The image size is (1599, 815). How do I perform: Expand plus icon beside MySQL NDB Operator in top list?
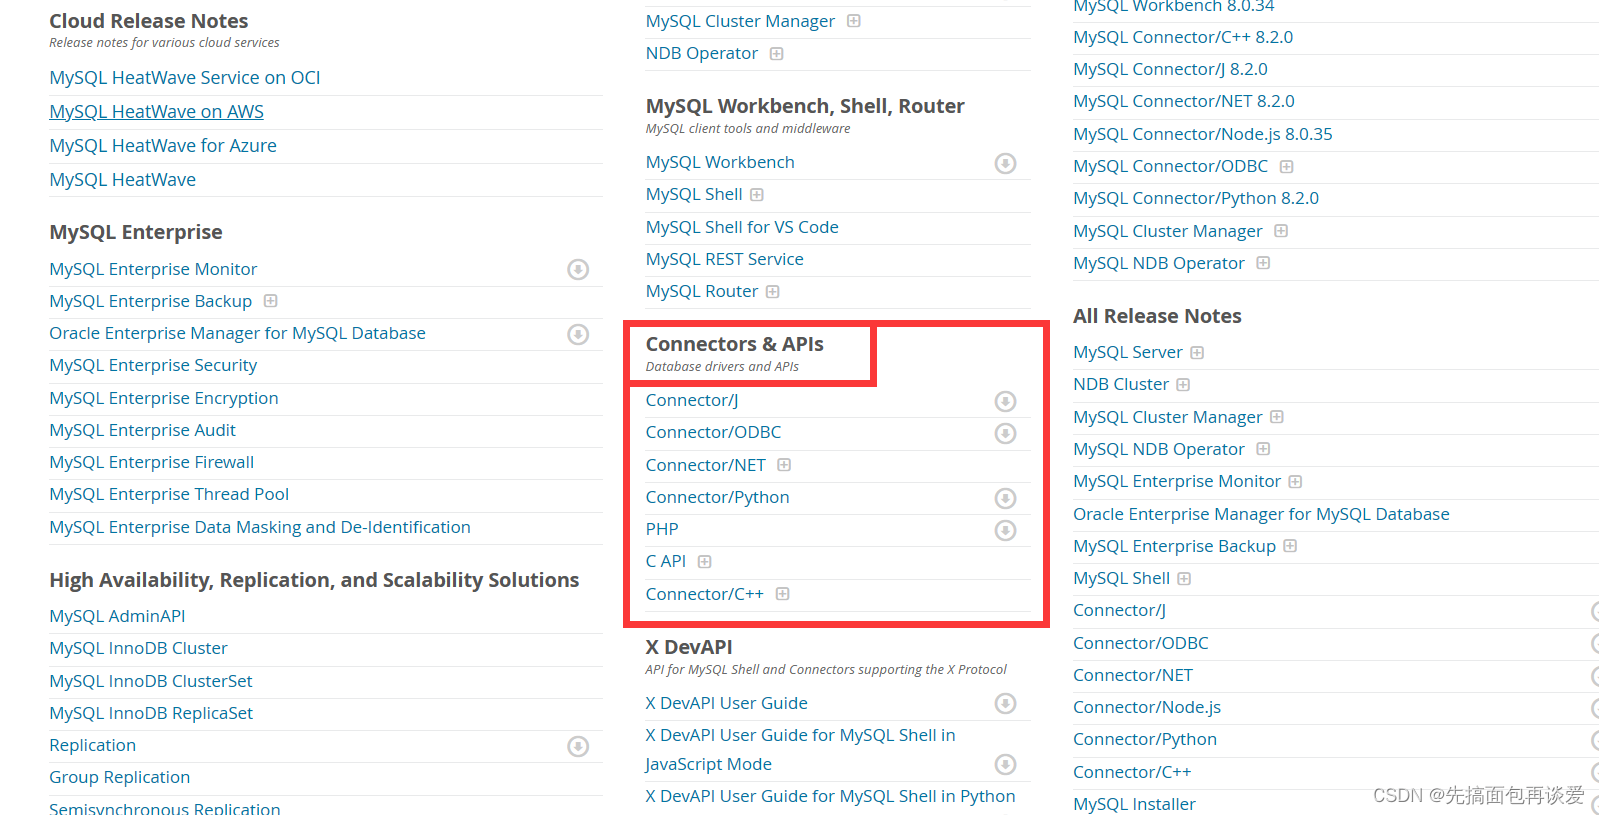pos(1263,263)
